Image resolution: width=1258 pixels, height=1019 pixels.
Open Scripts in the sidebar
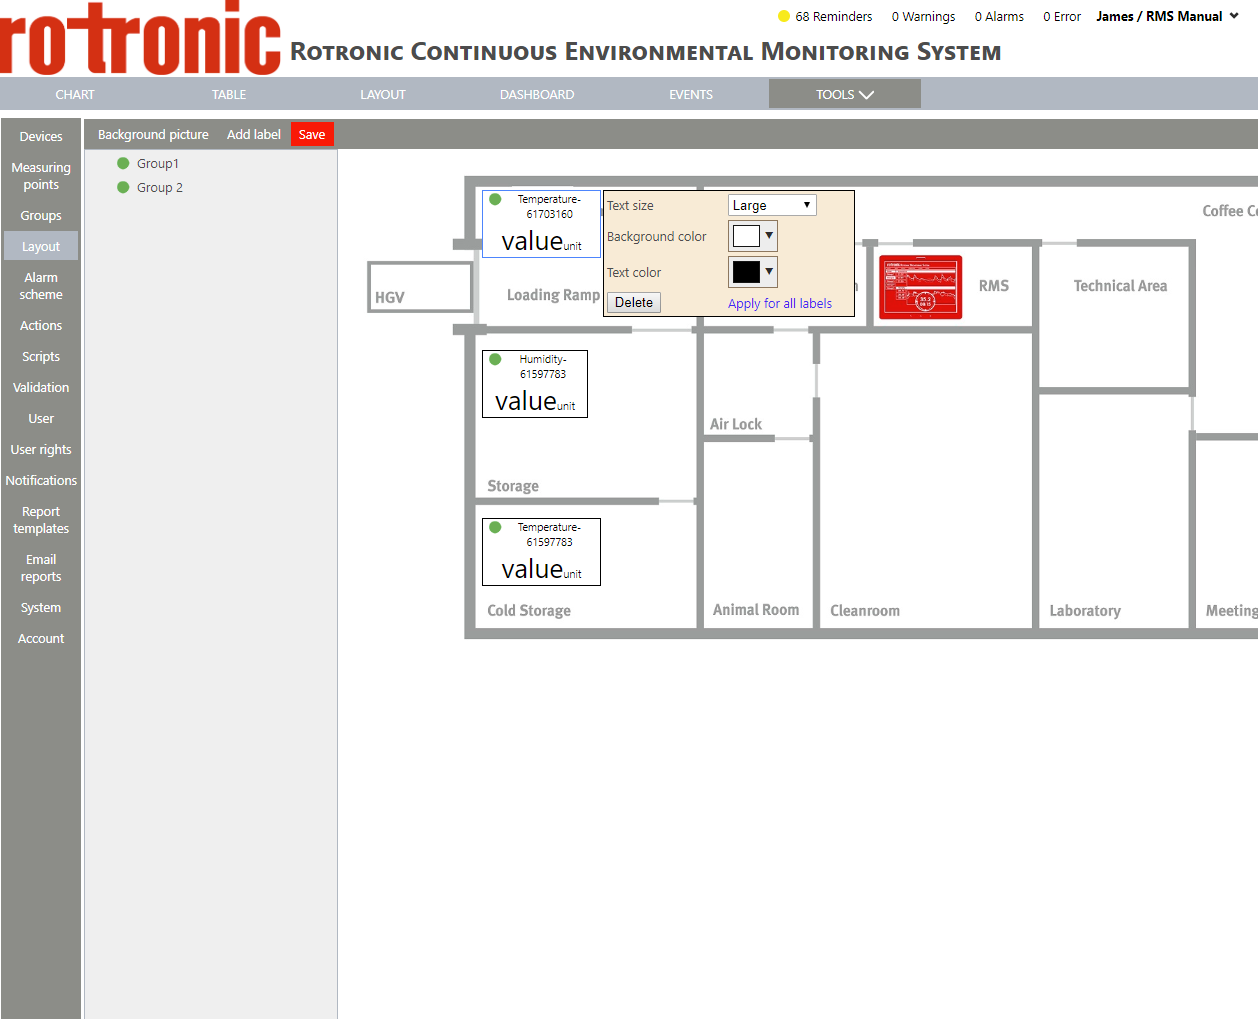click(41, 356)
